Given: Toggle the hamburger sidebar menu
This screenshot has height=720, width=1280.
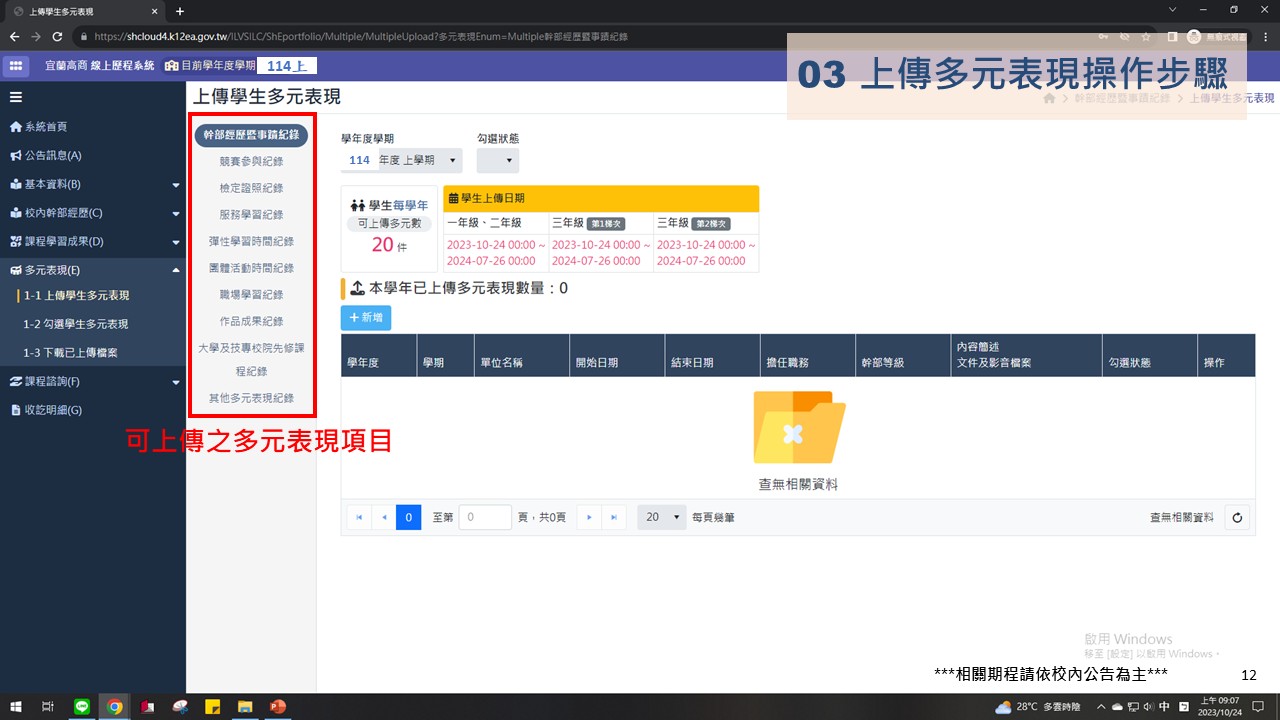Looking at the screenshot, I should pos(16,97).
